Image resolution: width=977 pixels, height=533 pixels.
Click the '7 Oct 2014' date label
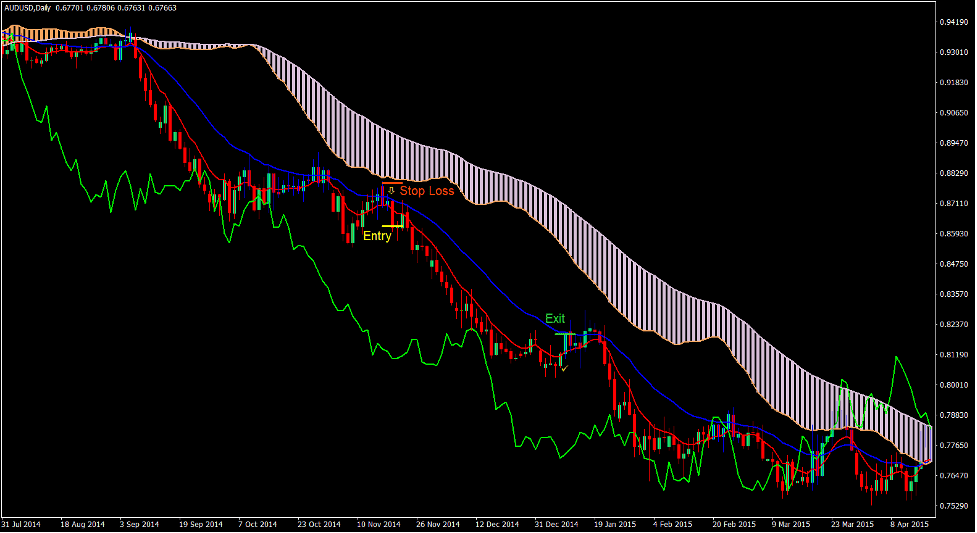[257, 524]
